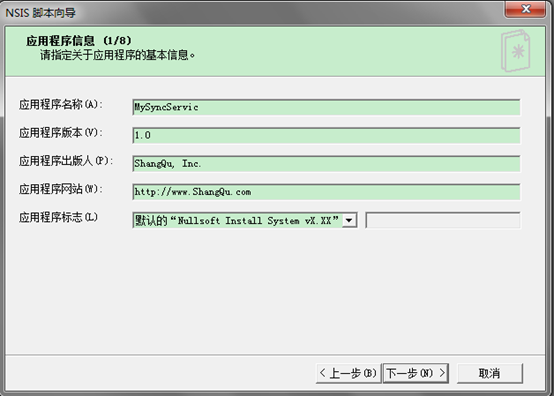This screenshot has width=554, height=396.
Task: Click the 应用程序版本(V) label
Action: click(x=60, y=133)
